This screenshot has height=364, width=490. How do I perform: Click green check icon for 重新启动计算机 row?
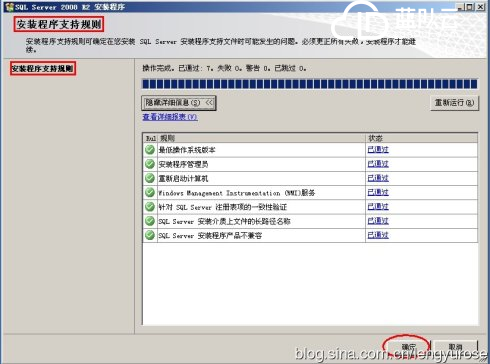click(150, 178)
